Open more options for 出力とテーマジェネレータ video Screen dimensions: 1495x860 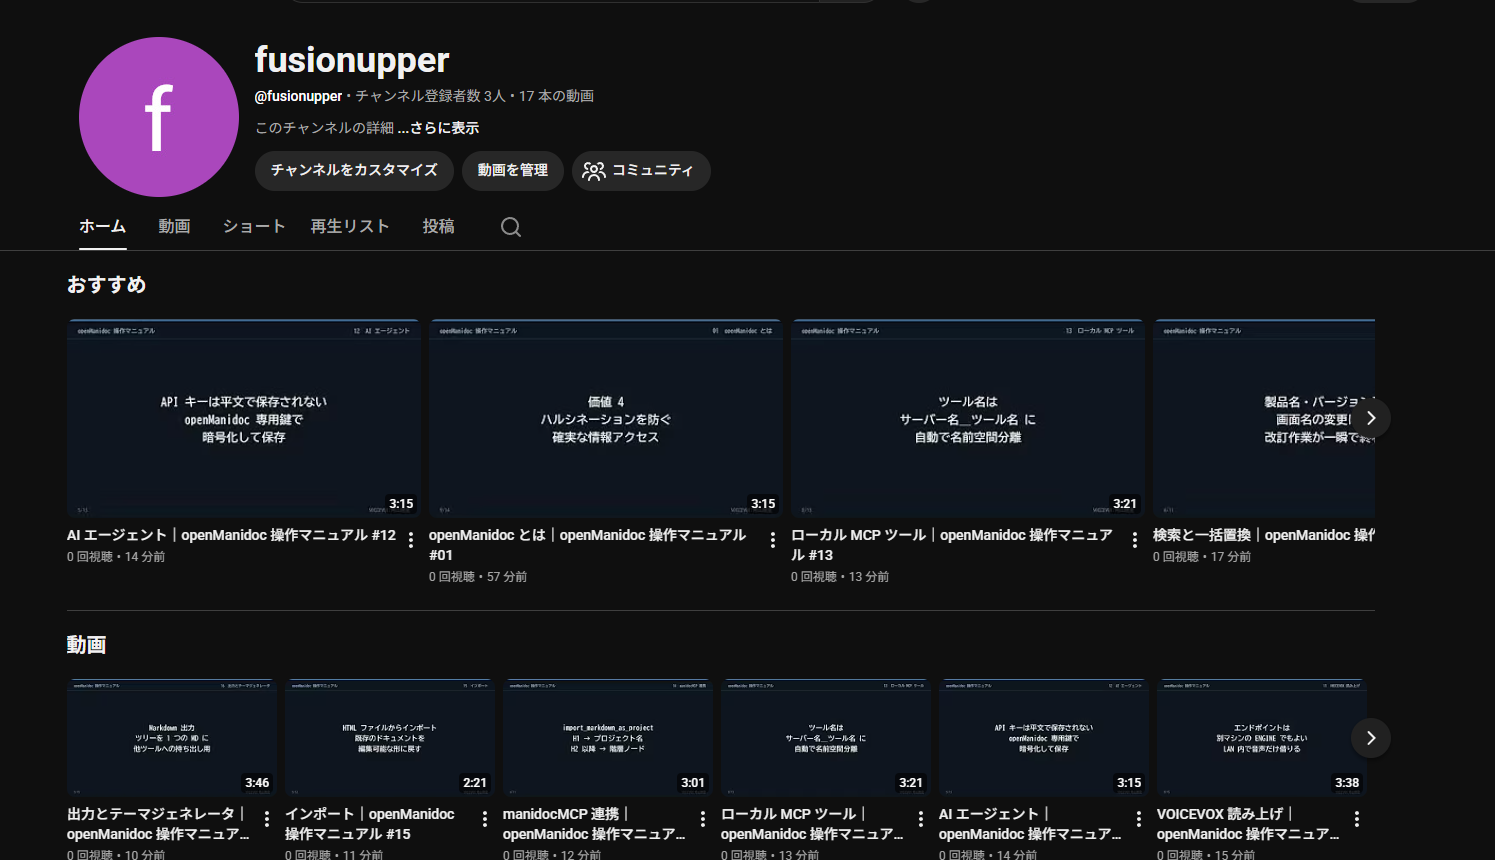click(267, 819)
